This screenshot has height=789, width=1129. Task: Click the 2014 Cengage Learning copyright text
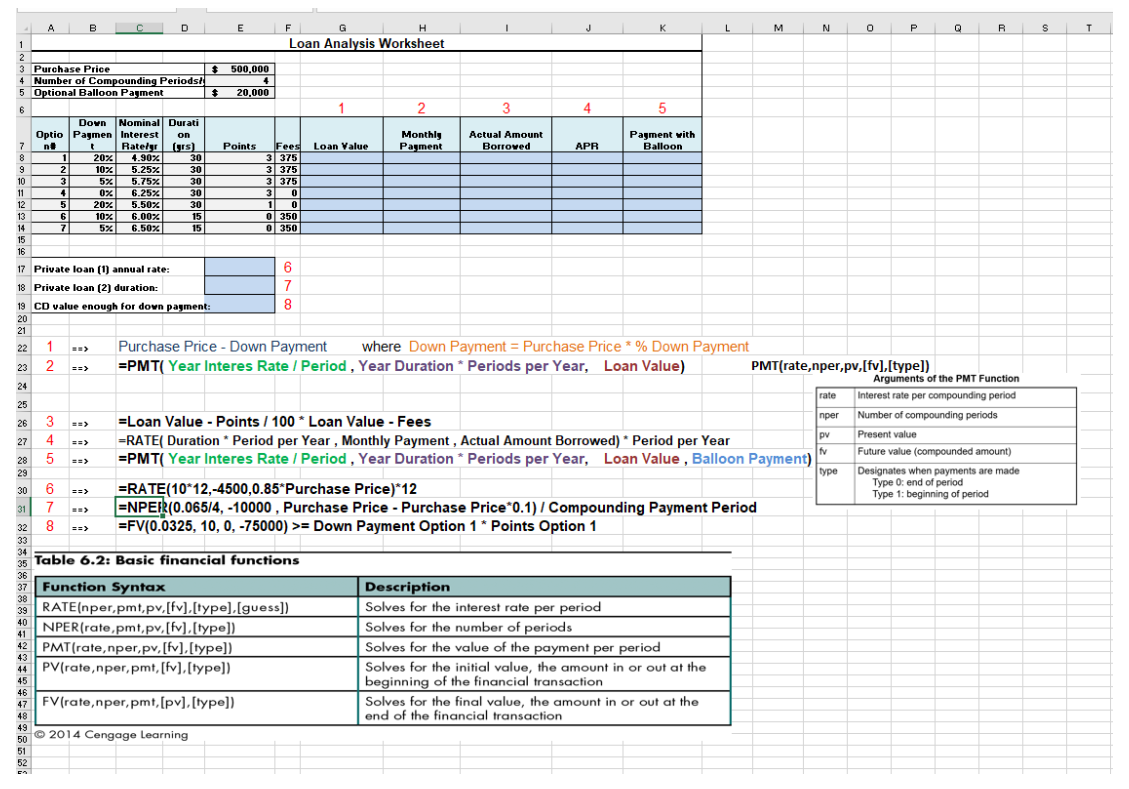[x=111, y=735]
